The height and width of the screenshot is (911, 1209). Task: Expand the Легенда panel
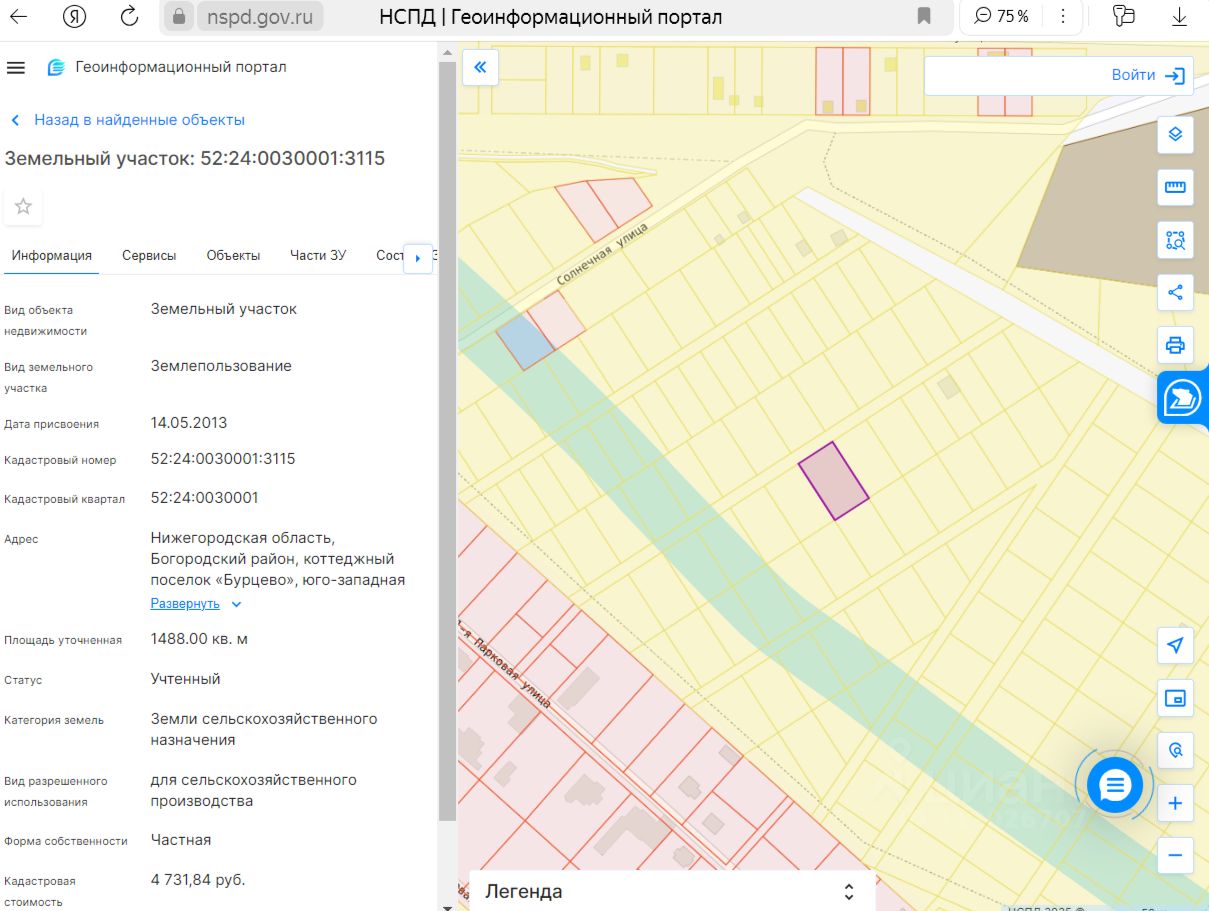point(671,891)
